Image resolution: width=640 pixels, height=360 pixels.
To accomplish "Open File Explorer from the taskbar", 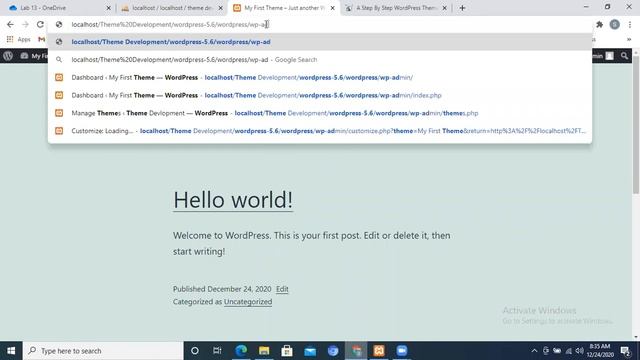I will pos(264,351).
